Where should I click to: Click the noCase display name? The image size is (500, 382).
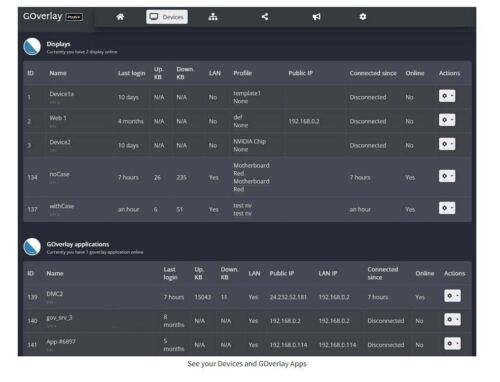[x=59, y=174]
